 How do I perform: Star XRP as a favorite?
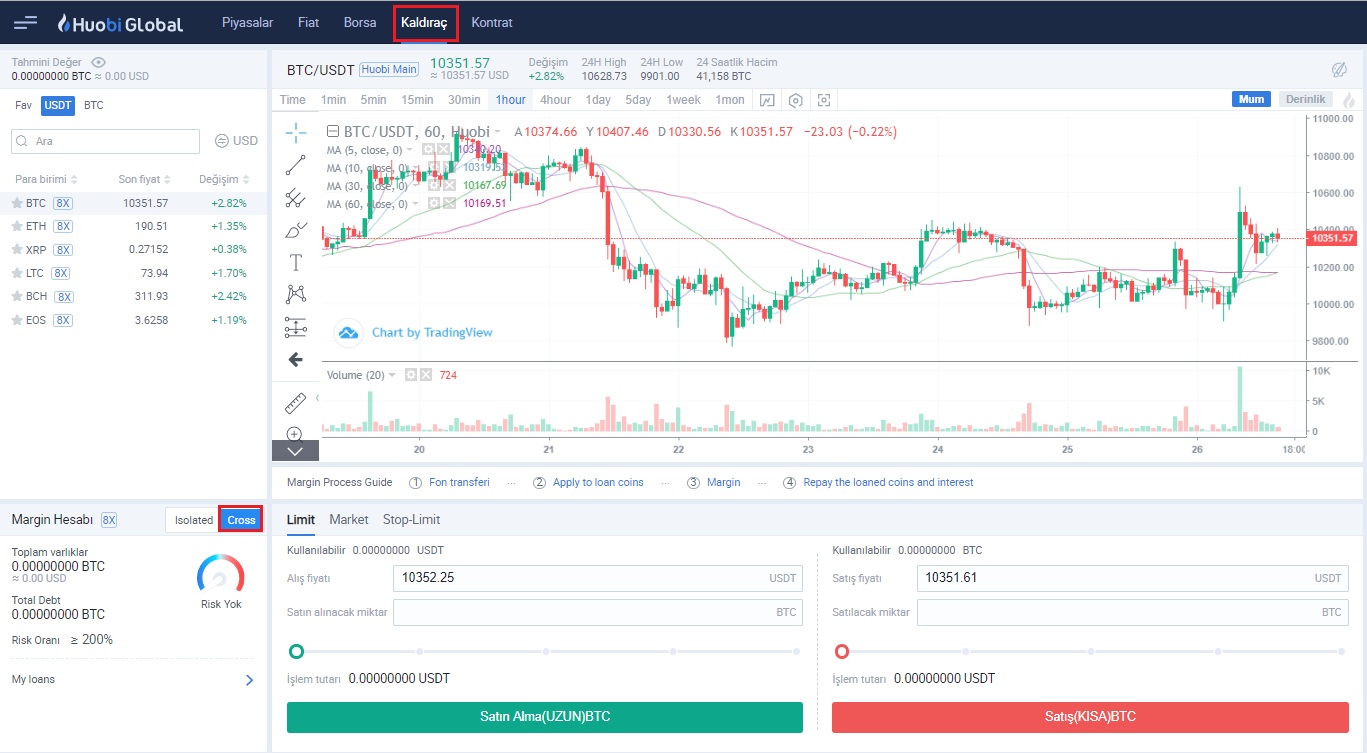[16, 250]
